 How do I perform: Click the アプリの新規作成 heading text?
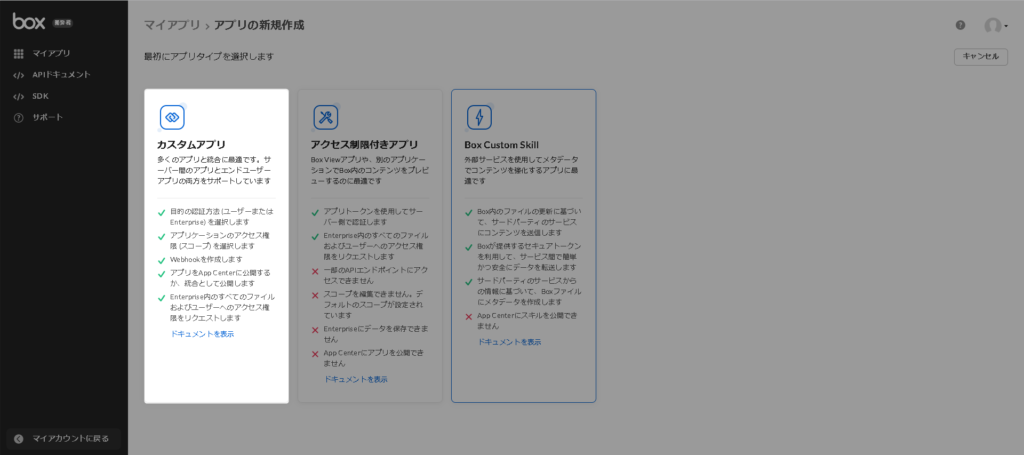[259, 25]
